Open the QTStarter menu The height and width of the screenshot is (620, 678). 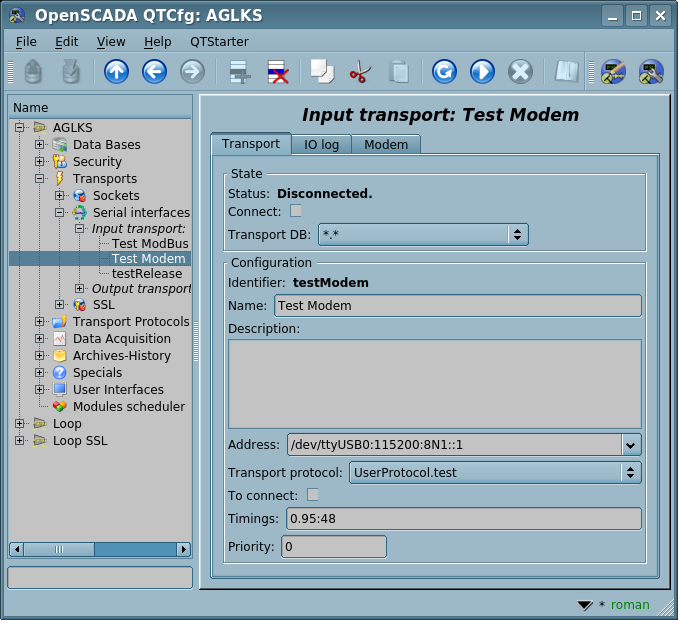[x=219, y=42]
